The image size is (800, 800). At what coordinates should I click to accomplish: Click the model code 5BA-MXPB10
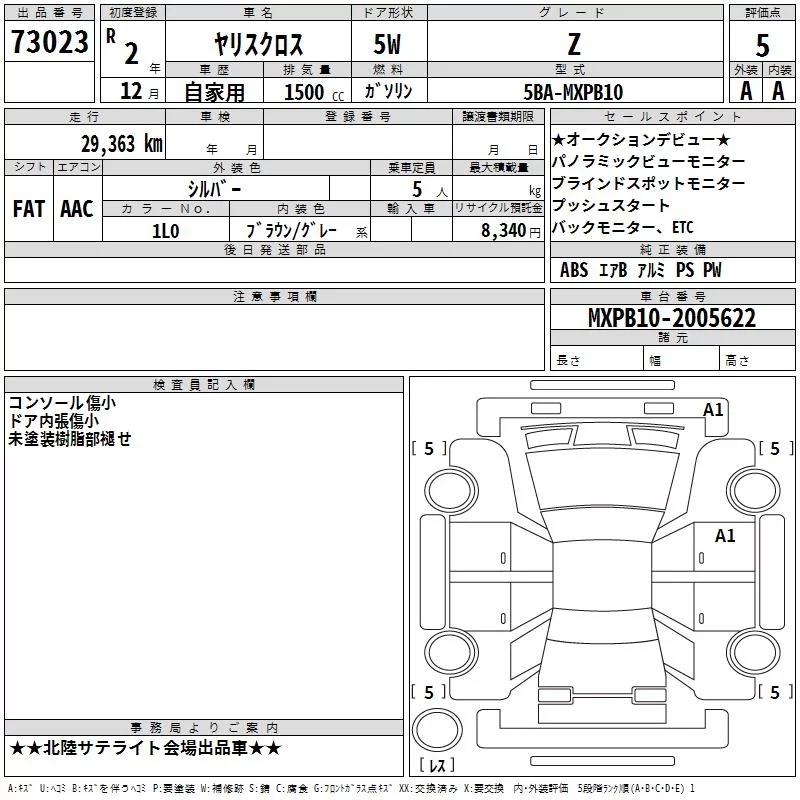tap(573, 91)
